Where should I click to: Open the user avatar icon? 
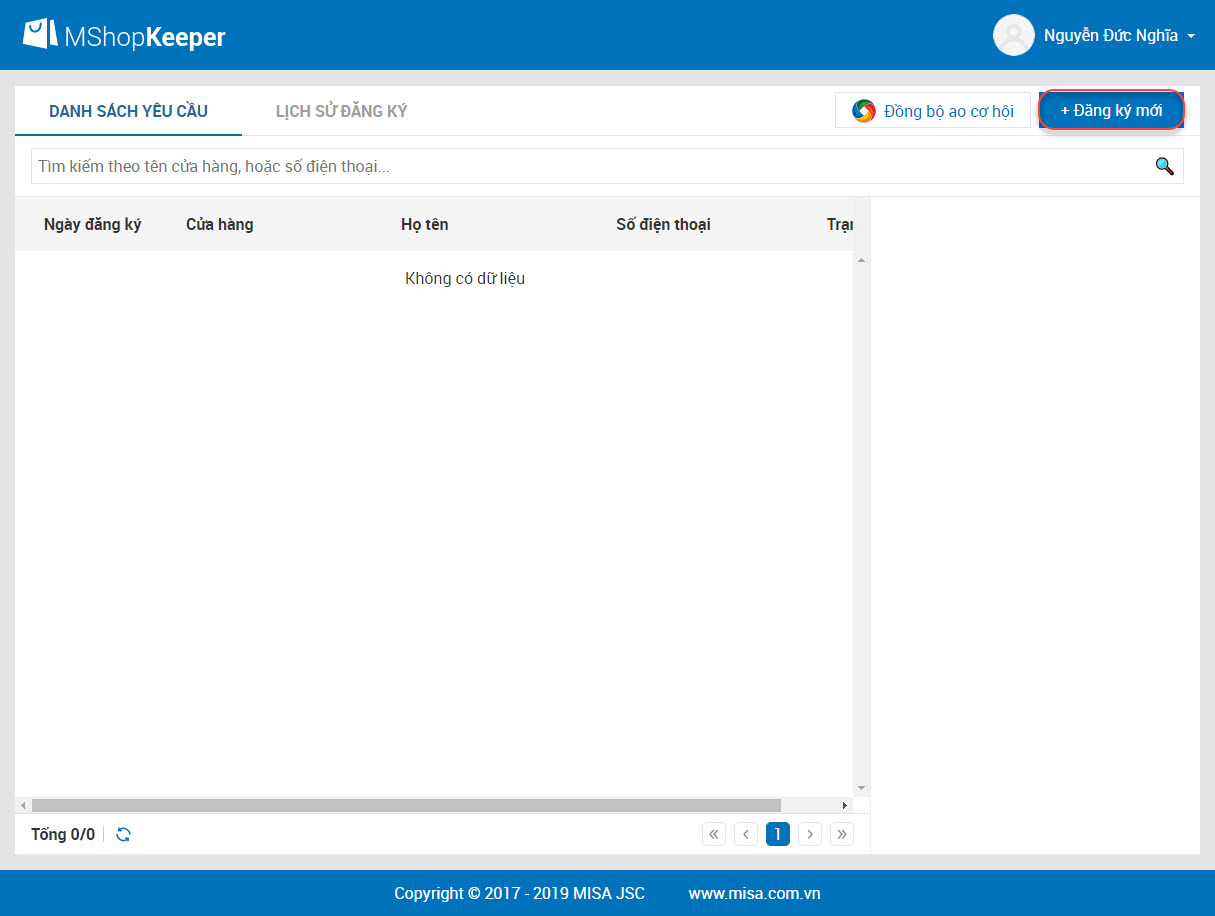point(1013,35)
